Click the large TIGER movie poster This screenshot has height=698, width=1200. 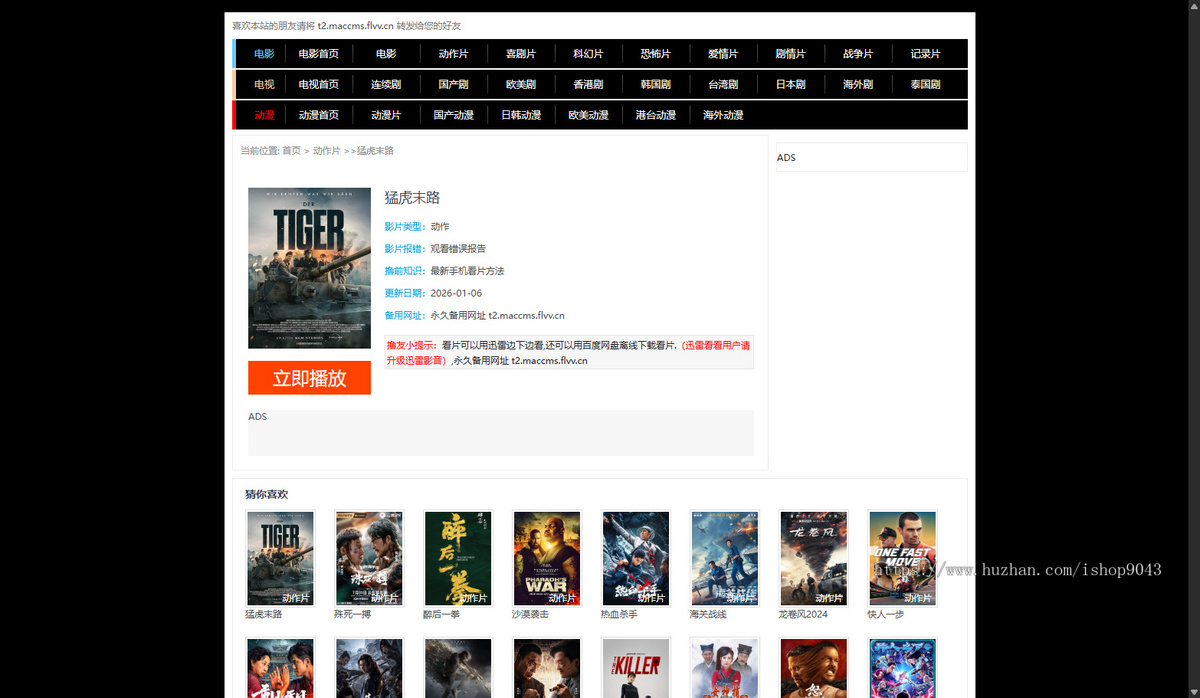click(309, 268)
